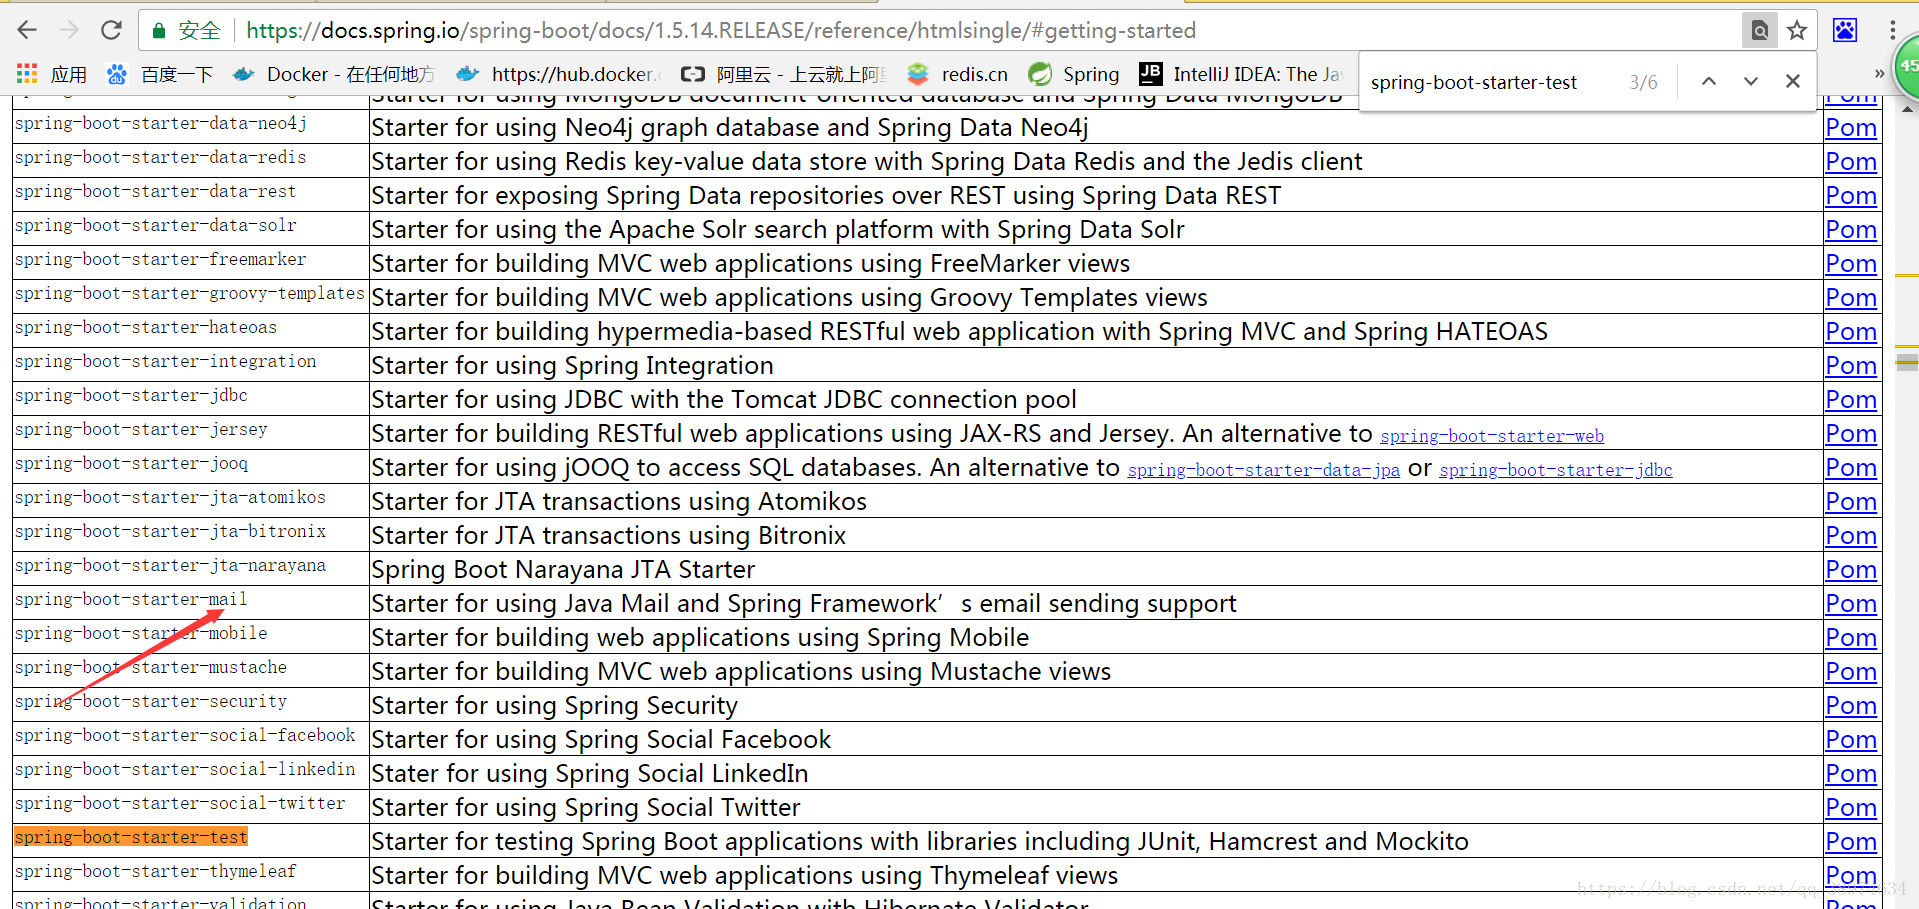
Task: Open the Baidu paw extension icon
Action: tap(1845, 30)
